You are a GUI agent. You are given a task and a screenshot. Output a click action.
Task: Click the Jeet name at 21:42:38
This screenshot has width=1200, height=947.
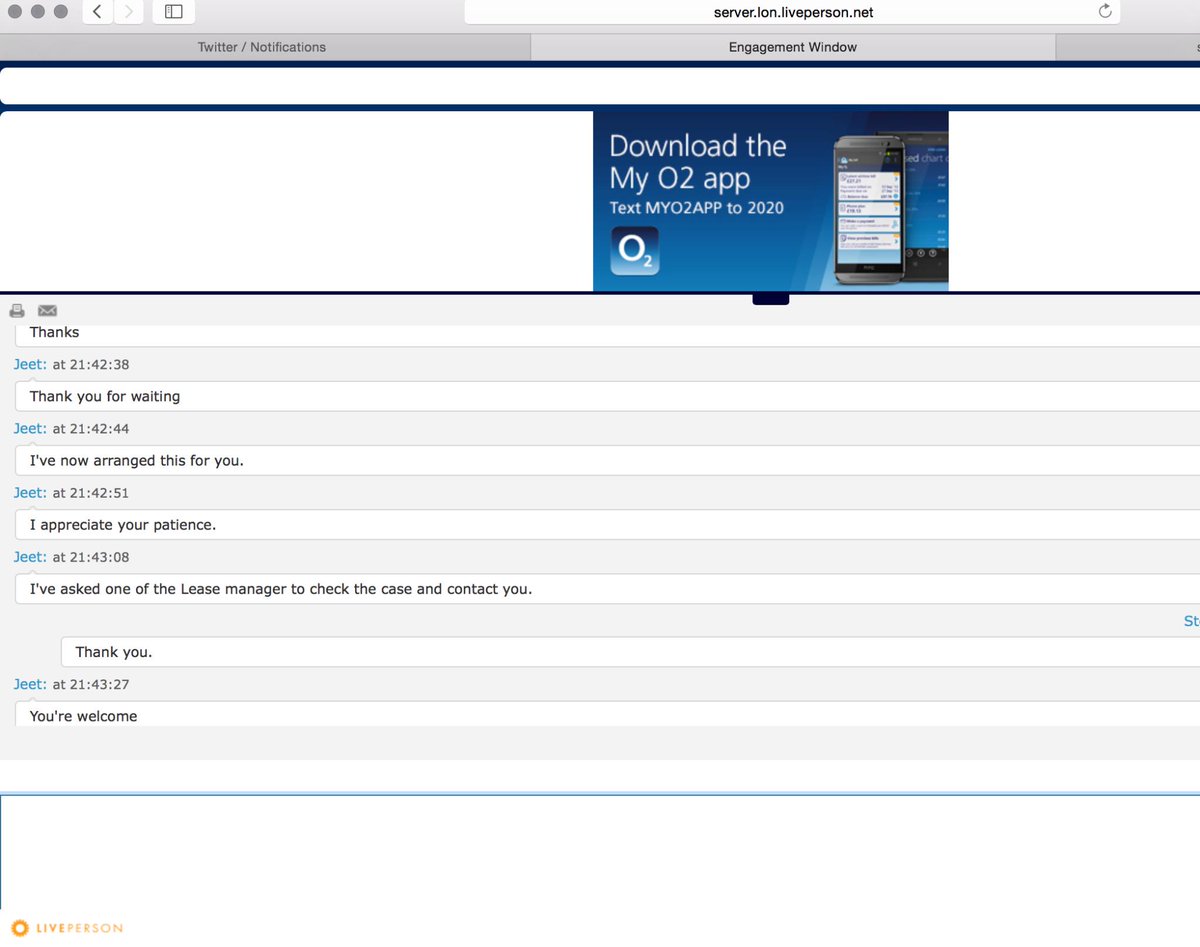pos(30,365)
